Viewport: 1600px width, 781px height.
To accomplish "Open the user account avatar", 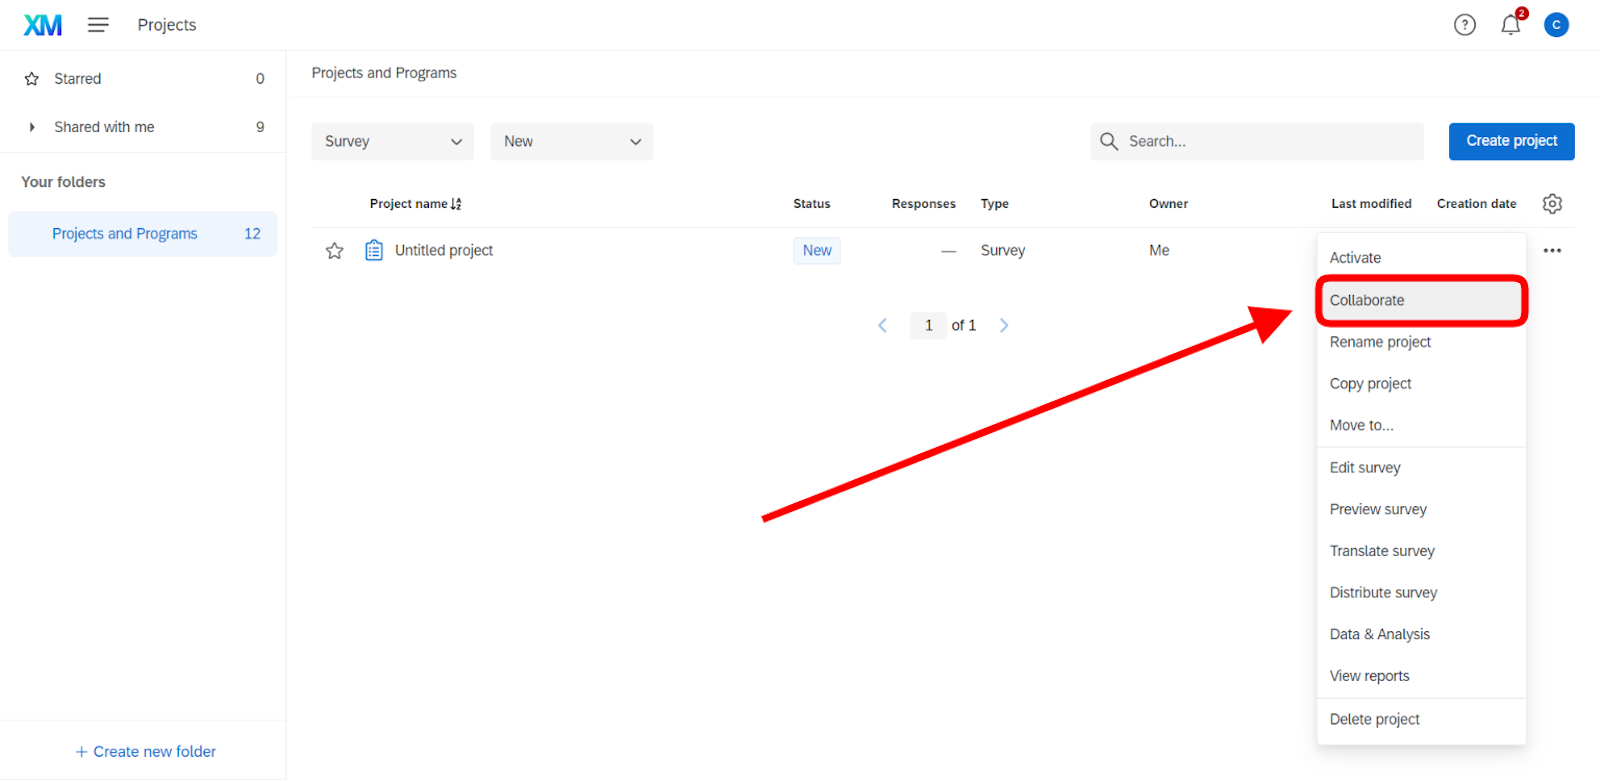I will coord(1556,25).
